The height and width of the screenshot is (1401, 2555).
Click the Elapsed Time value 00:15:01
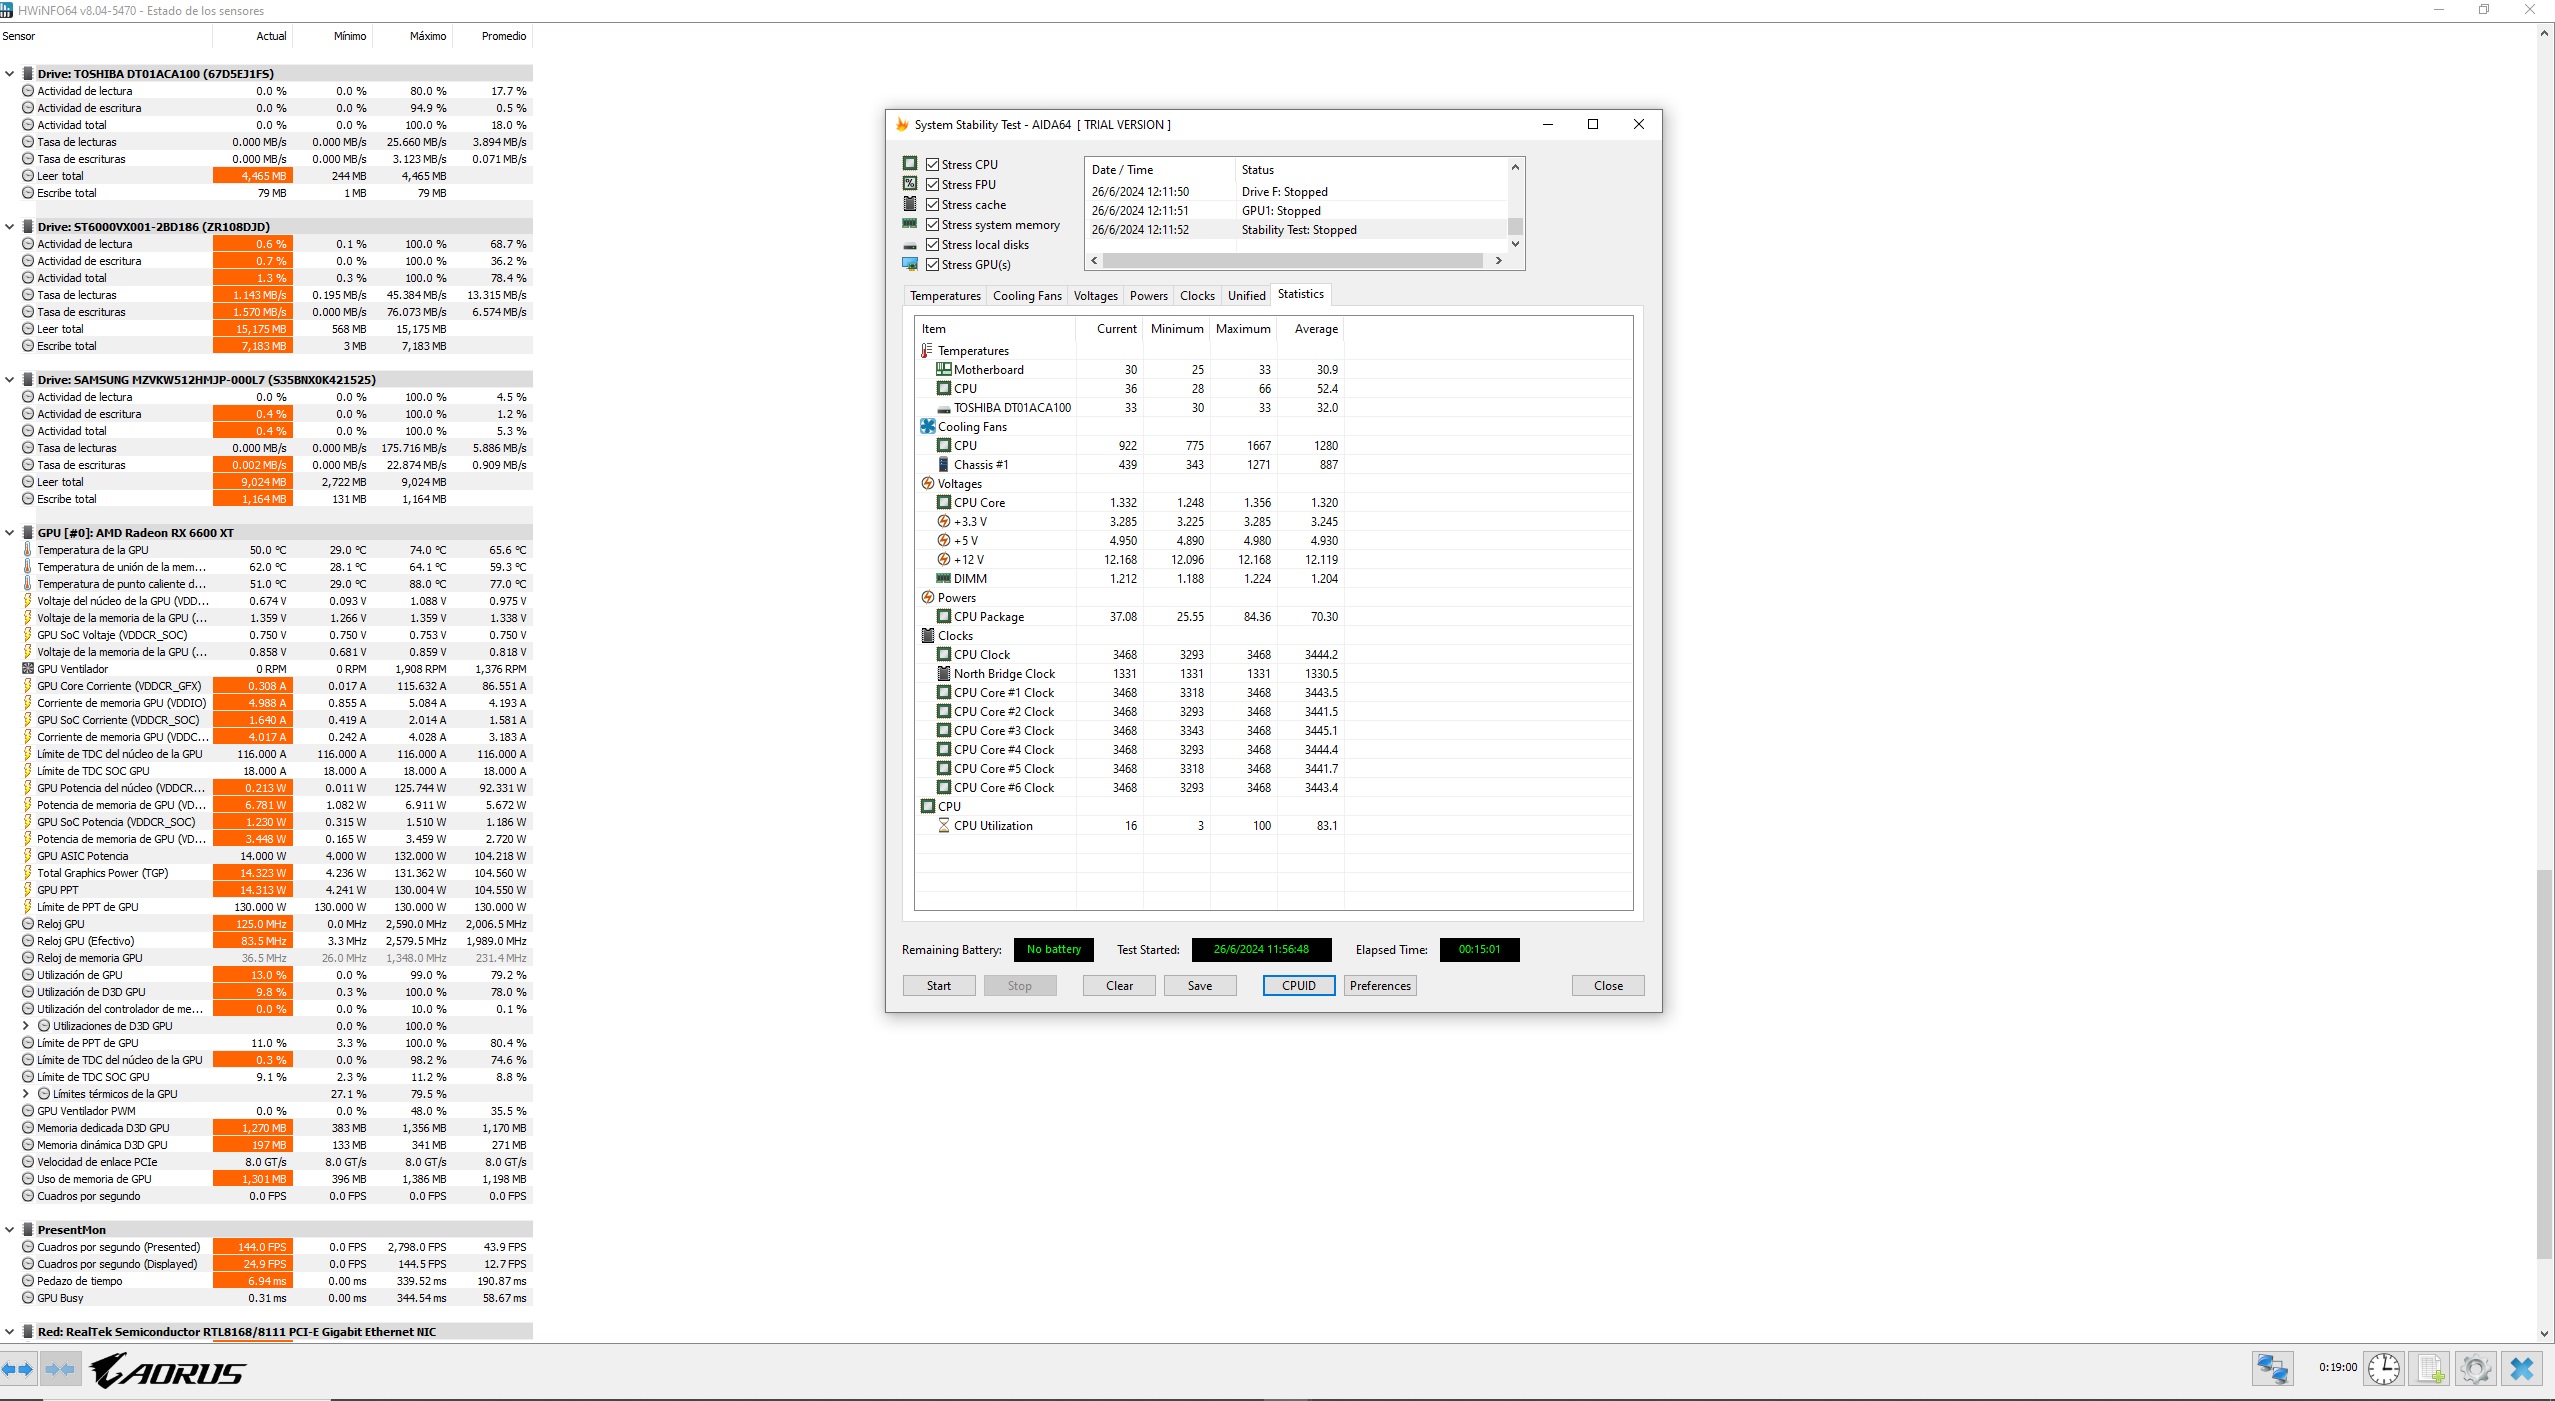pyautogui.click(x=1479, y=949)
